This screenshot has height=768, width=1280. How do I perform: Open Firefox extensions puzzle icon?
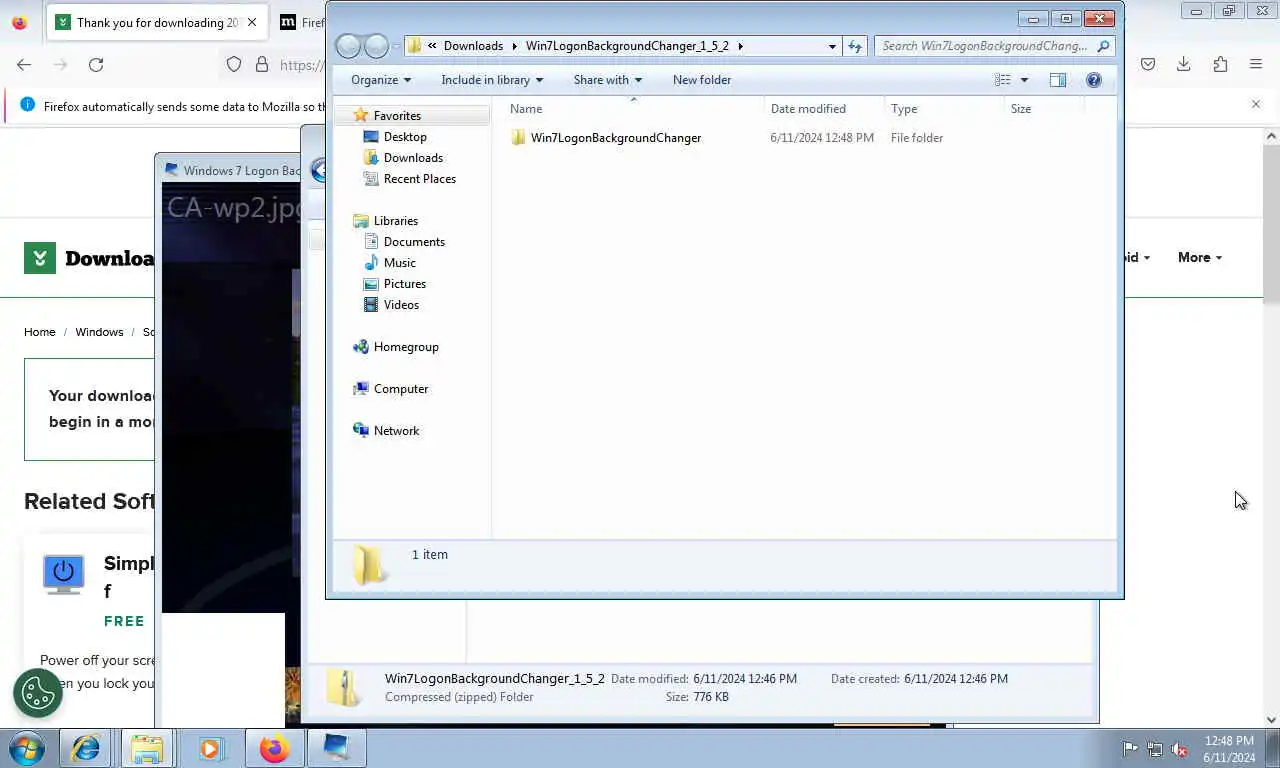[1220, 64]
